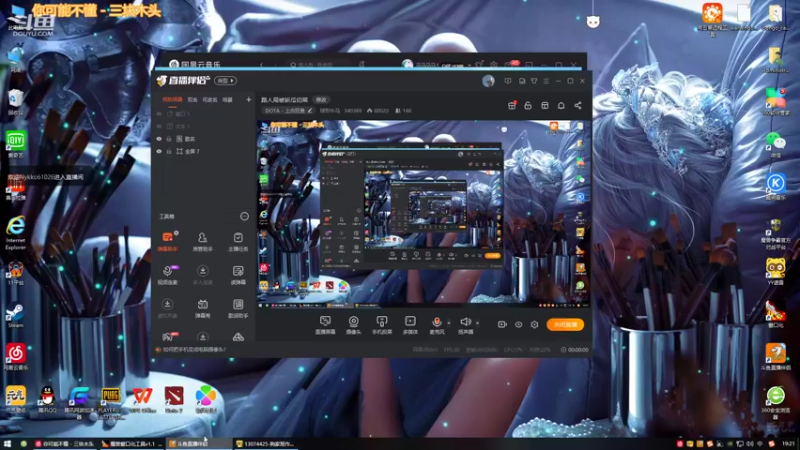Click the phone-as-camera help tip link
Viewport: 800px width, 450px height.
[194, 349]
